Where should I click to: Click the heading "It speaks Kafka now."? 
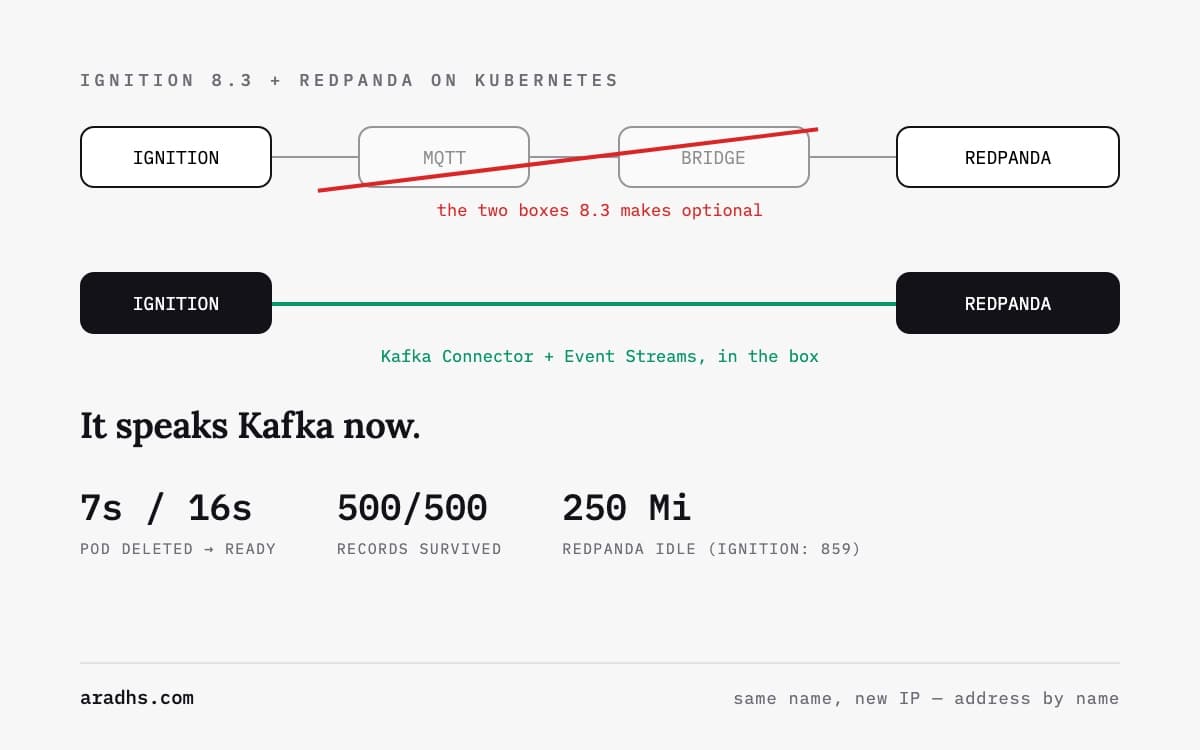pos(250,426)
